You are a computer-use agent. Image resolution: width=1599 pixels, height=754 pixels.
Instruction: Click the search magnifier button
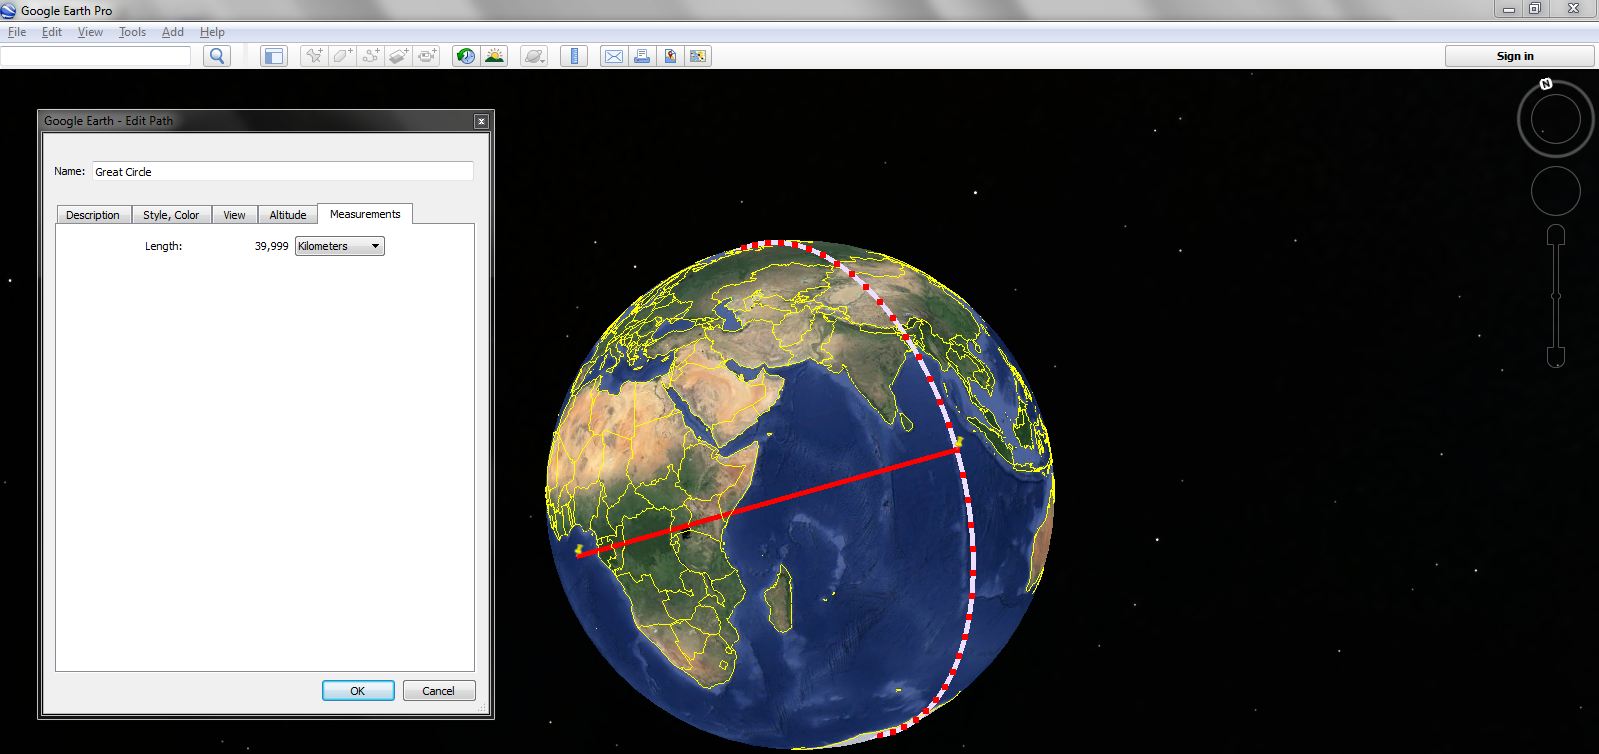[x=216, y=56]
